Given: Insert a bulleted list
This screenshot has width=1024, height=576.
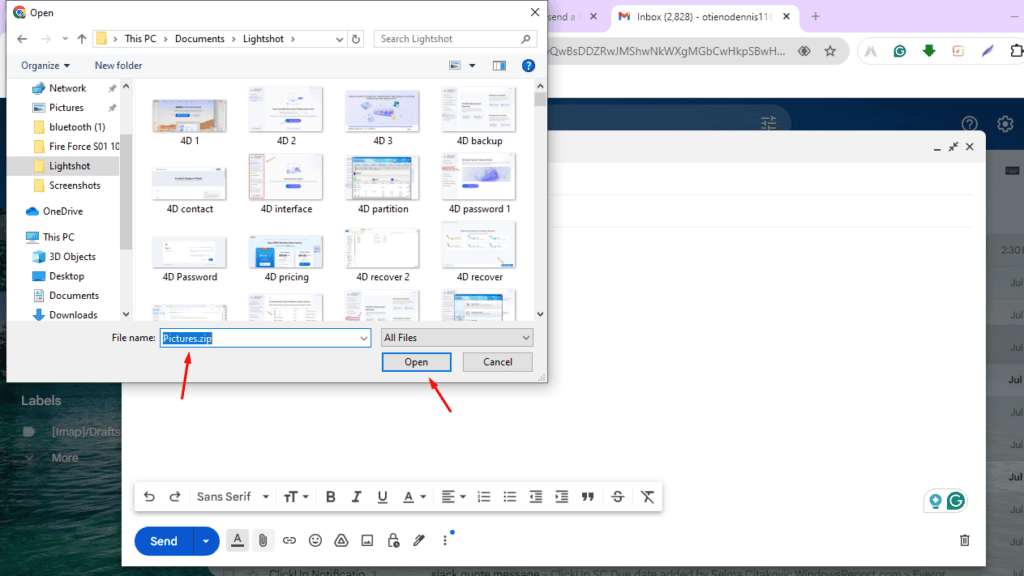Looking at the screenshot, I should (509, 497).
